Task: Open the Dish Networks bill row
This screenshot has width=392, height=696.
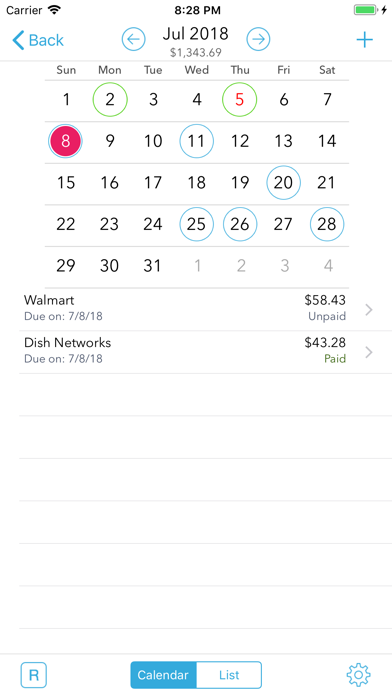Action: (206, 352)
